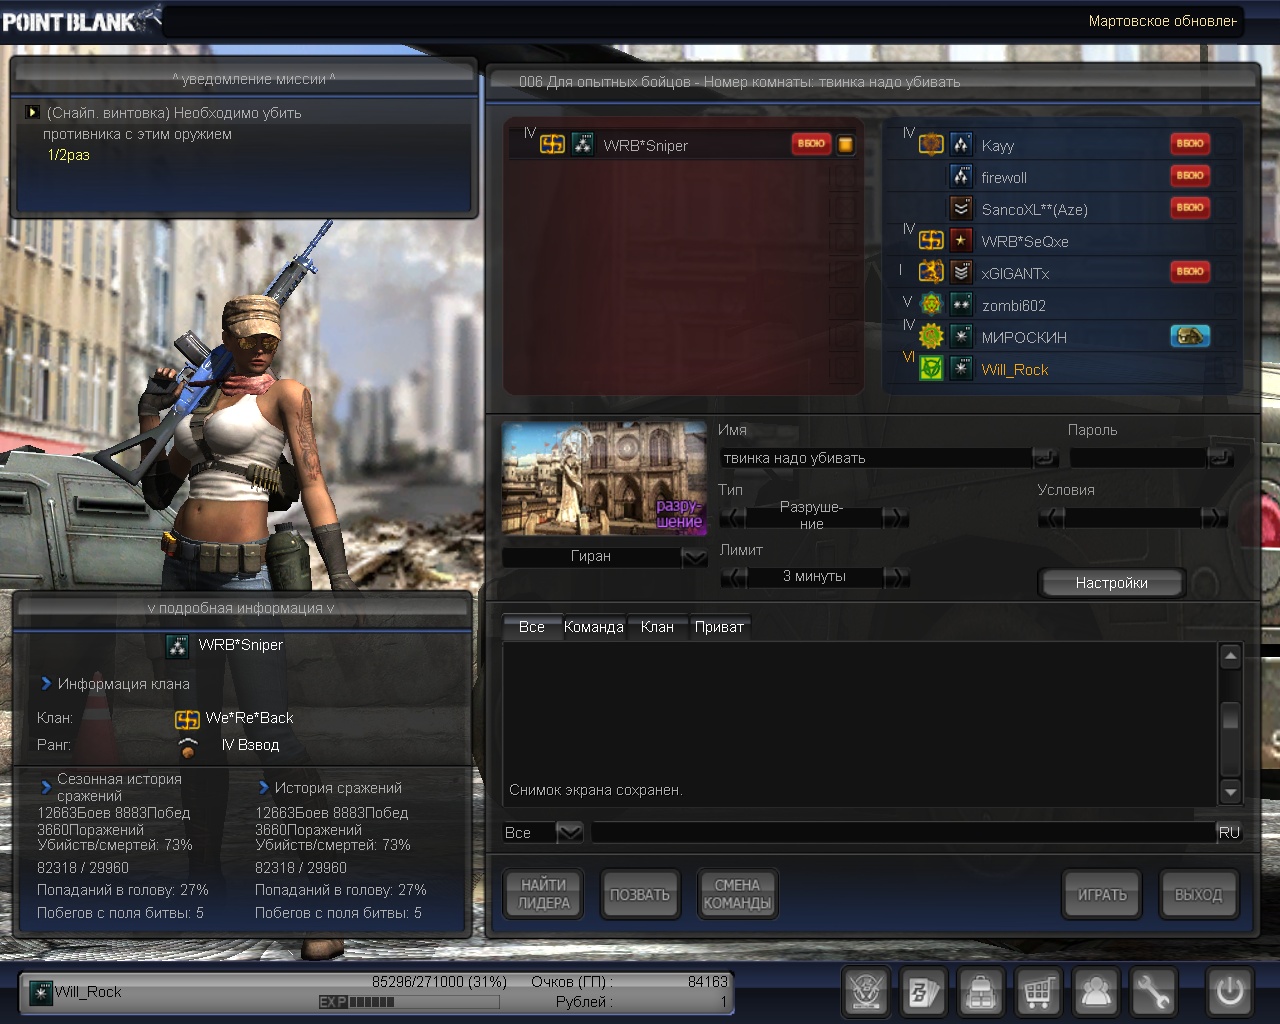Viewport: 1280px width, 1024px height.
Task: Open the clan emblem icon in bottom toolbar
Action: pos(866,992)
